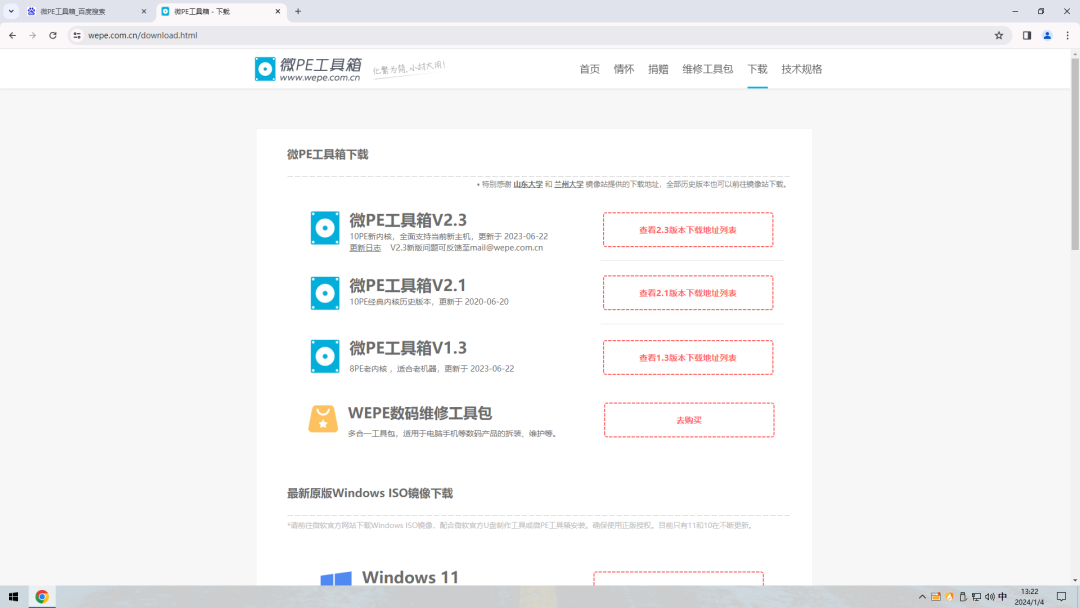The image size is (1080, 608).
Task: Click the 微PE工具箱V1.3 title text
Action: tap(408, 348)
